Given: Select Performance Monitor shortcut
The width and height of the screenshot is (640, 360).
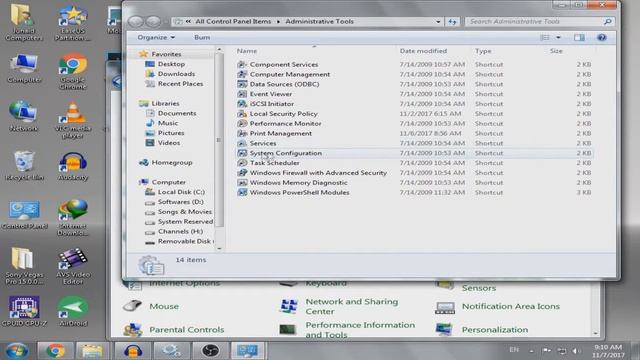Looking at the screenshot, I should pyautogui.click(x=285, y=123).
